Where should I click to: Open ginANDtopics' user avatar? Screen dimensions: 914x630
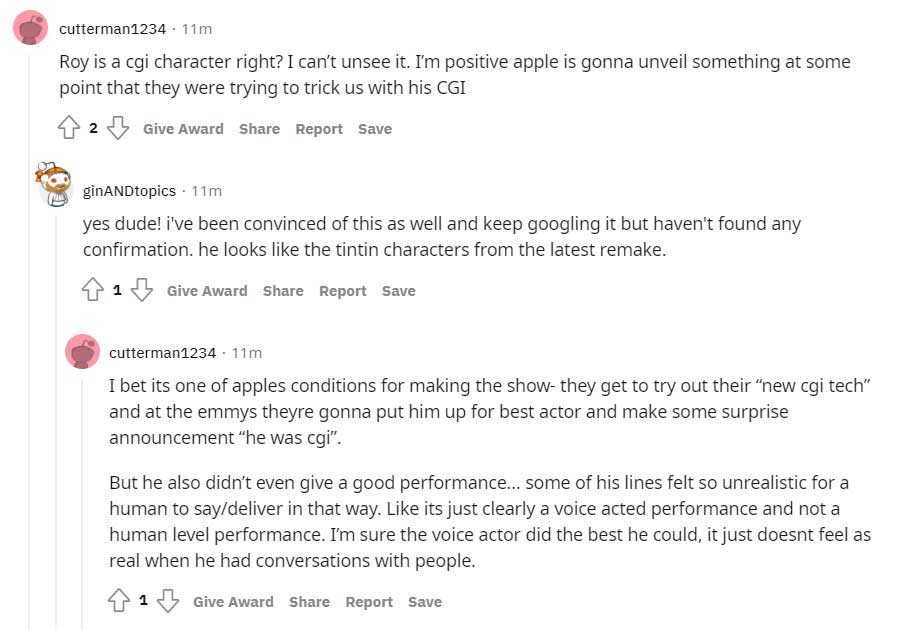(54, 185)
